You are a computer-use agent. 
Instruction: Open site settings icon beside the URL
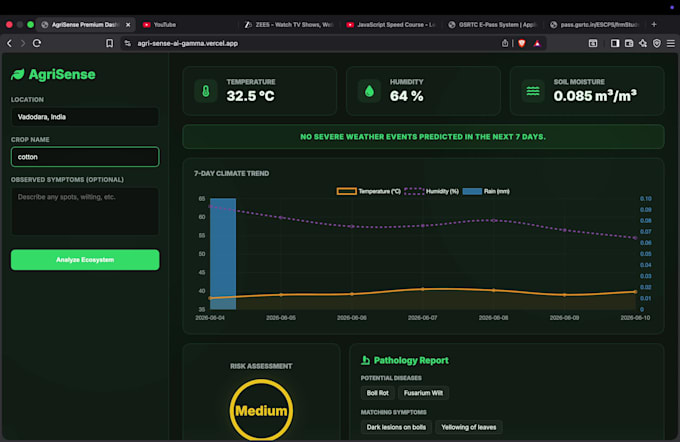point(128,43)
